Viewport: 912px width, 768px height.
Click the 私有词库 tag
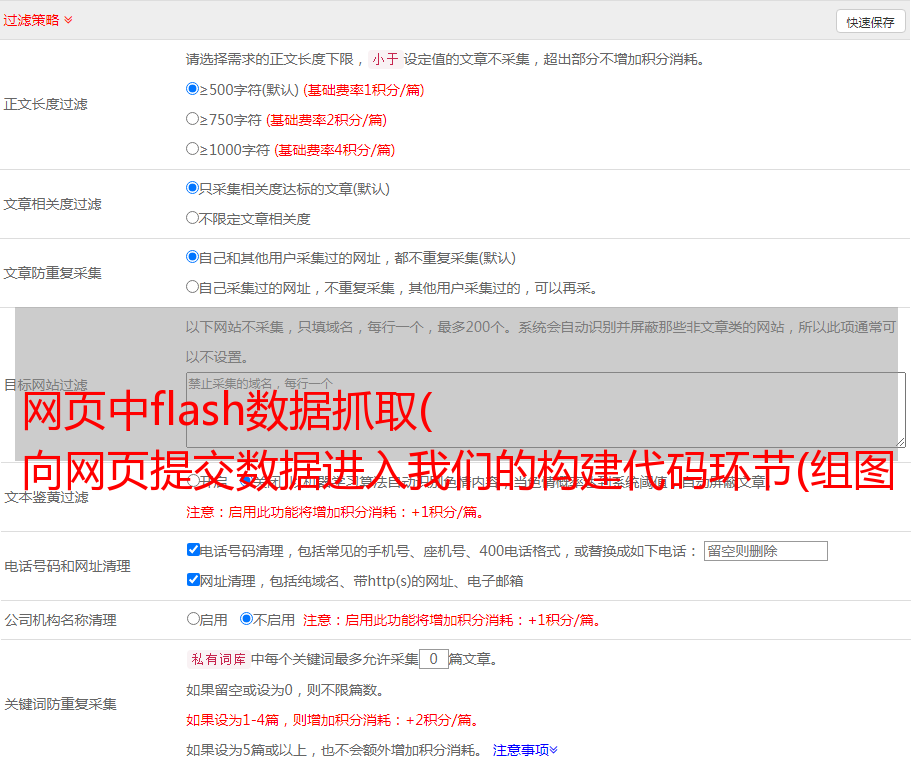(x=218, y=659)
